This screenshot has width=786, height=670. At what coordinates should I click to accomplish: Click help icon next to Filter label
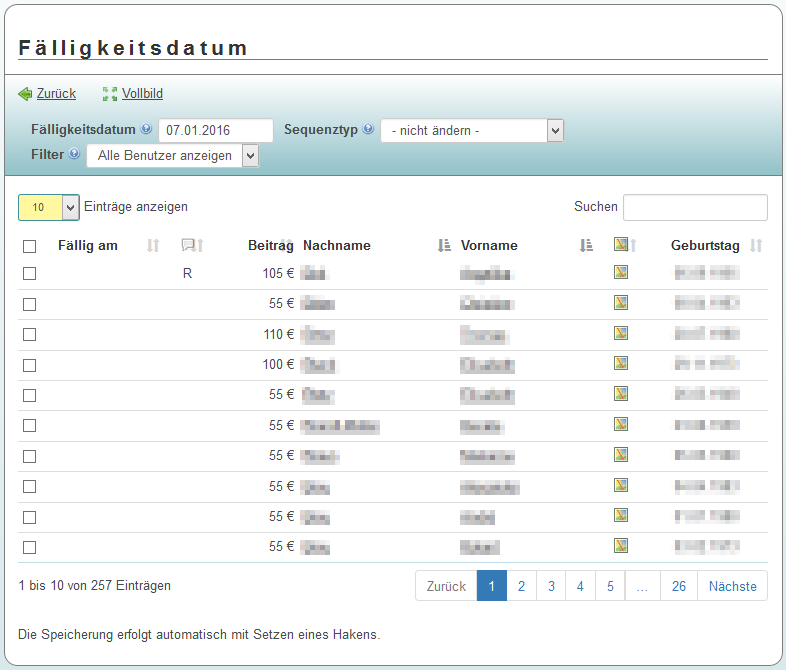pyautogui.click(x=74, y=155)
